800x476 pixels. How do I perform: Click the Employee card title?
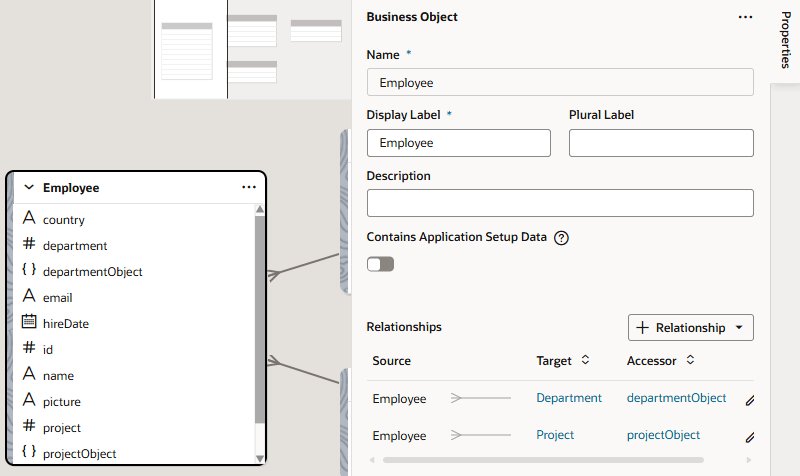(x=71, y=188)
